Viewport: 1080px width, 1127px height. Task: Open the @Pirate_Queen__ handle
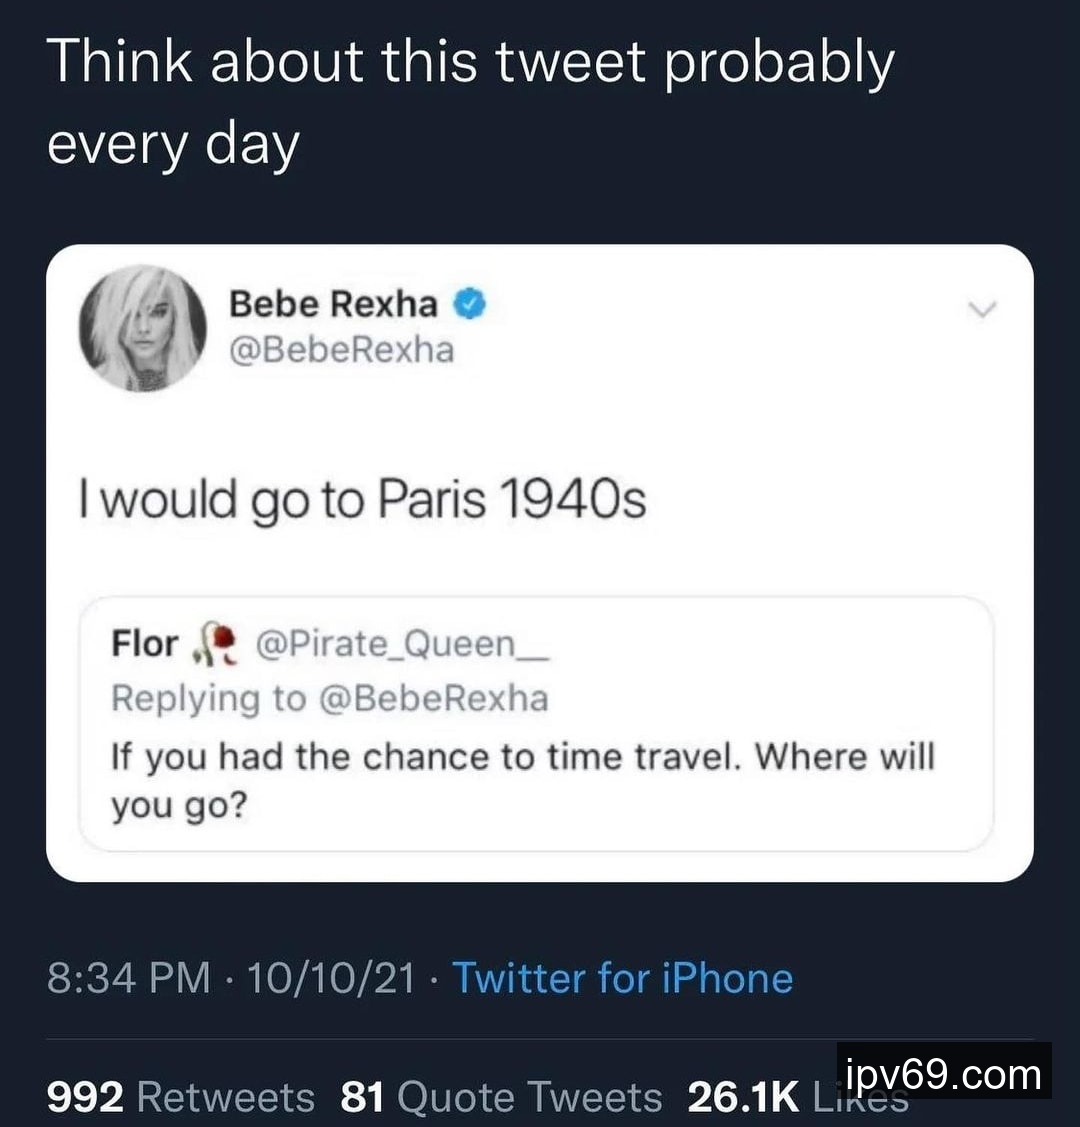[403, 644]
